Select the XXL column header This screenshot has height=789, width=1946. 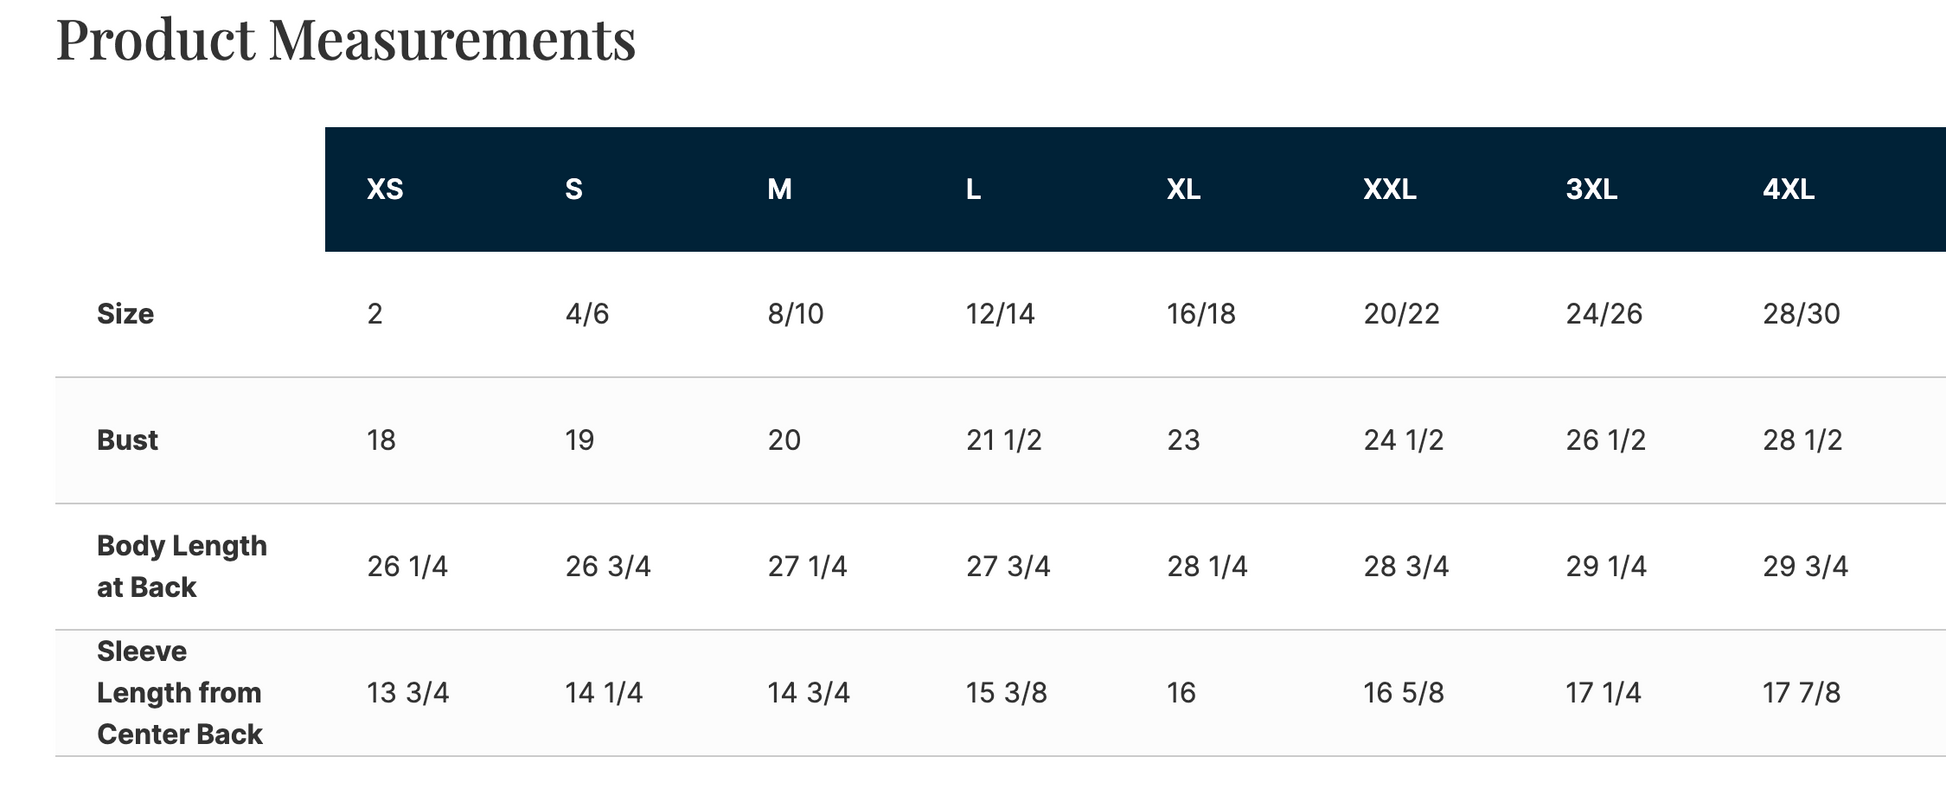pyautogui.click(x=1389, y=189)
